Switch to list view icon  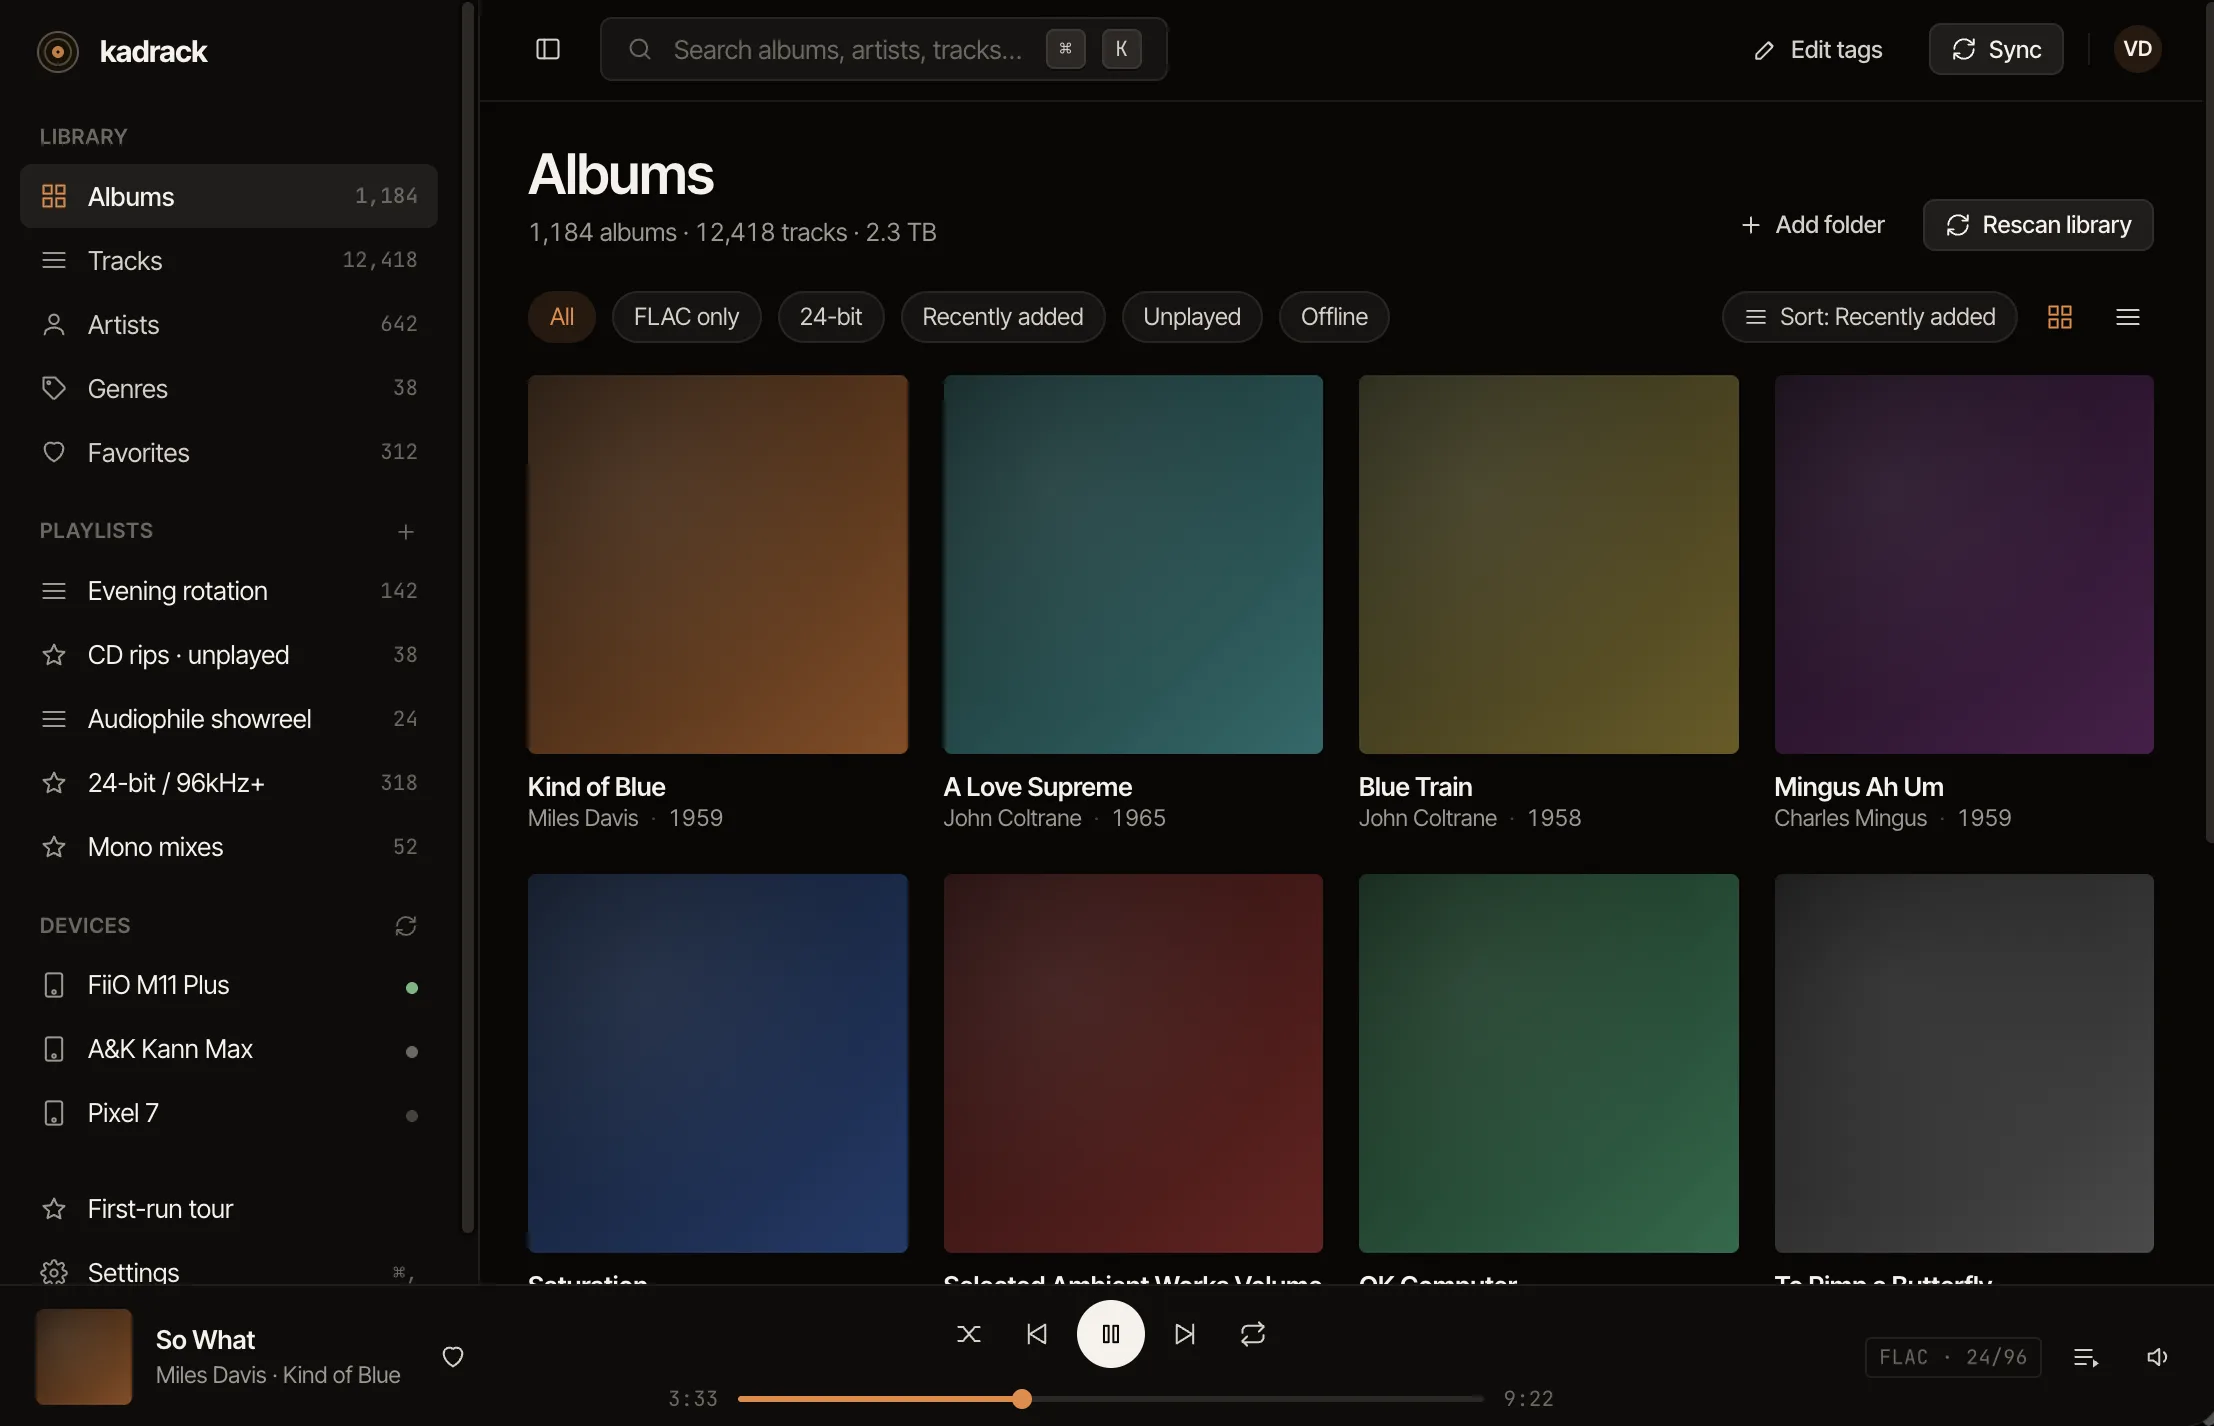pyautogui.click(x=2128, y=317)
